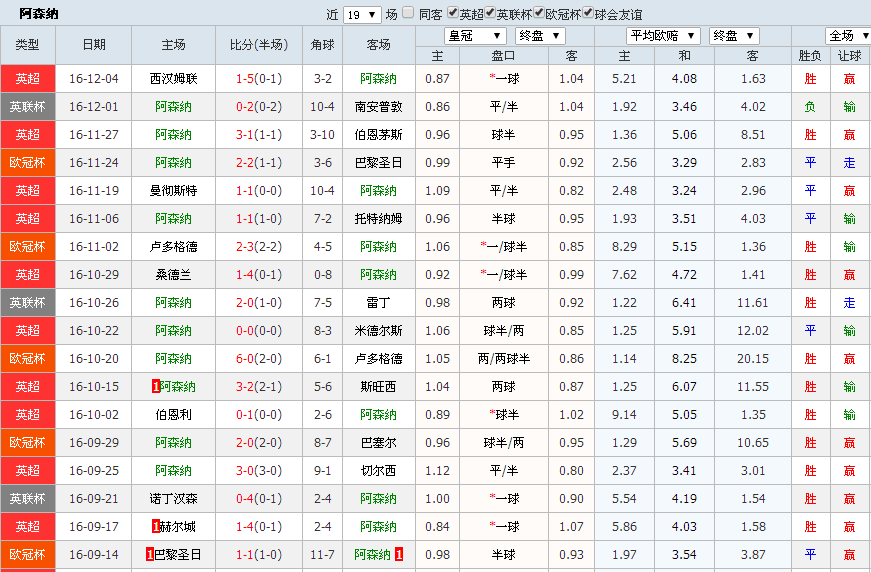Click home team 桑德兰
Screen dimensions: 871x572
pos(173,275)
